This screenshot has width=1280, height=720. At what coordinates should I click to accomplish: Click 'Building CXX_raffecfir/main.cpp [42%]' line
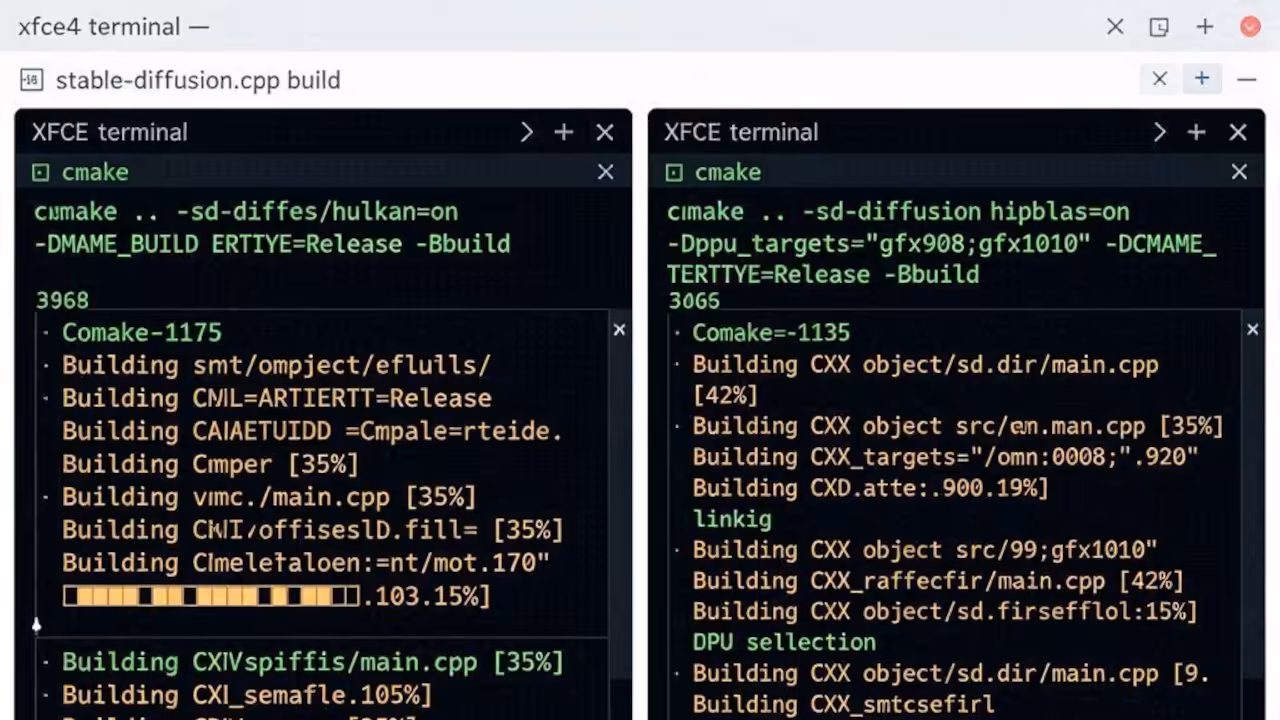[938, 581]
